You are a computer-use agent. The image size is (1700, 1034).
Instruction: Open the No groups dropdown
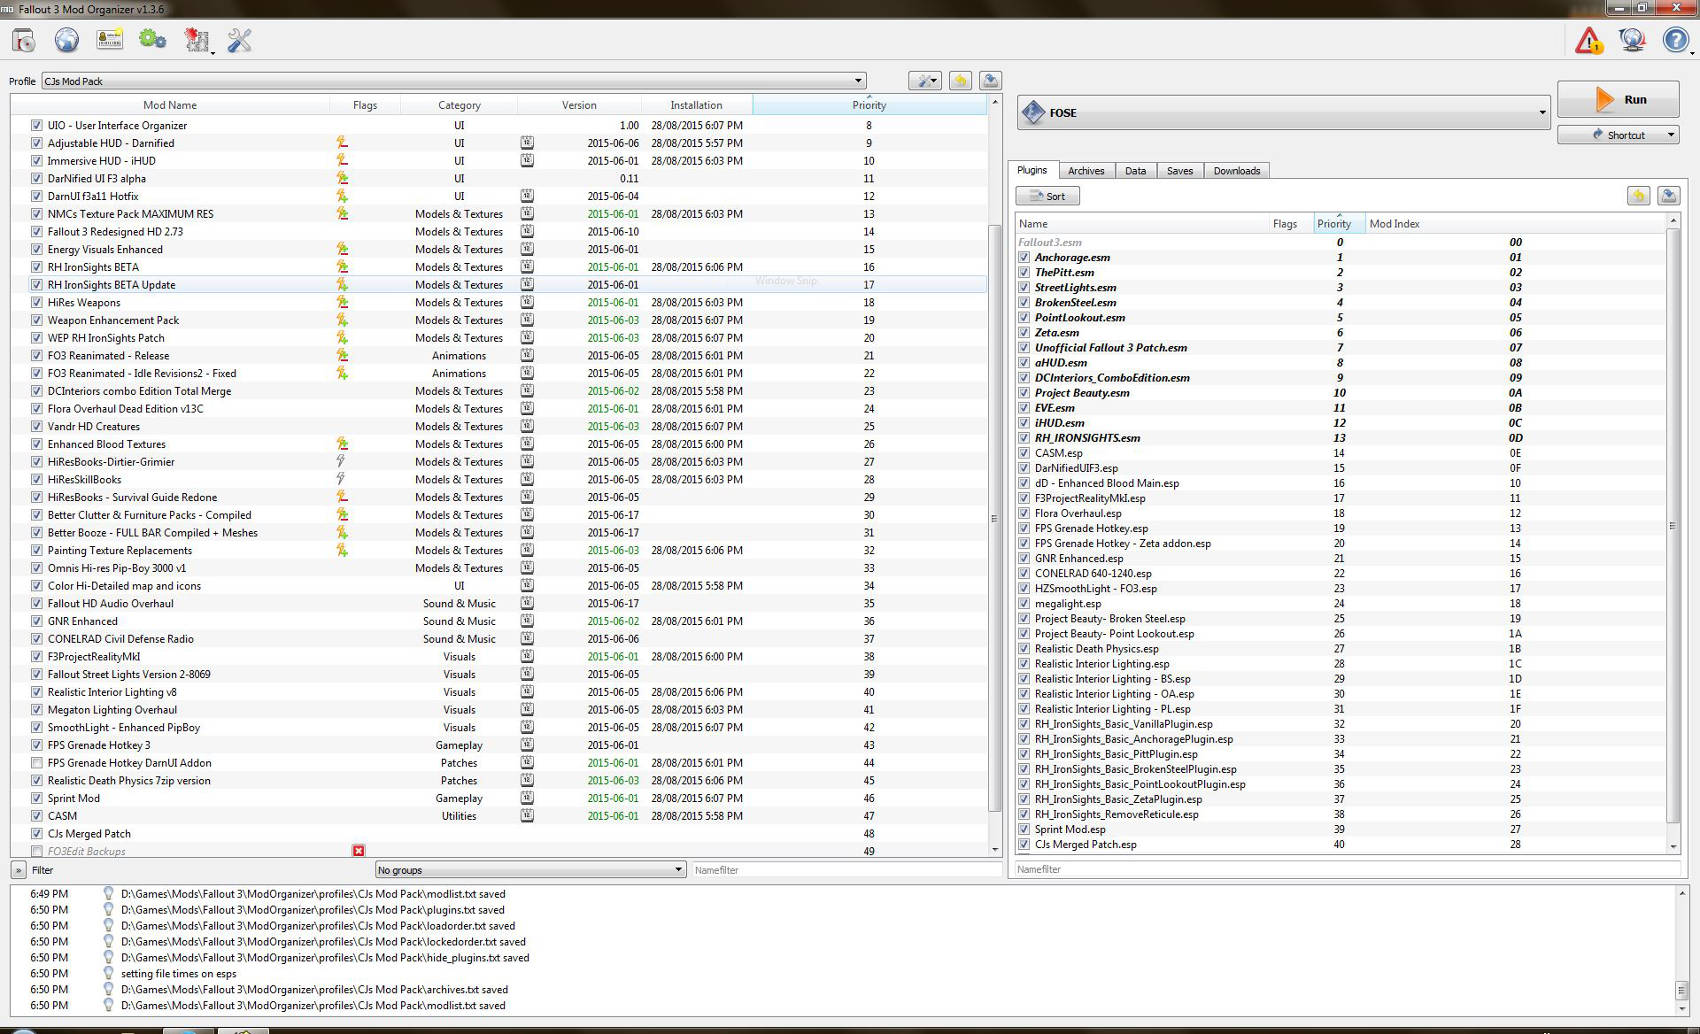530,870
